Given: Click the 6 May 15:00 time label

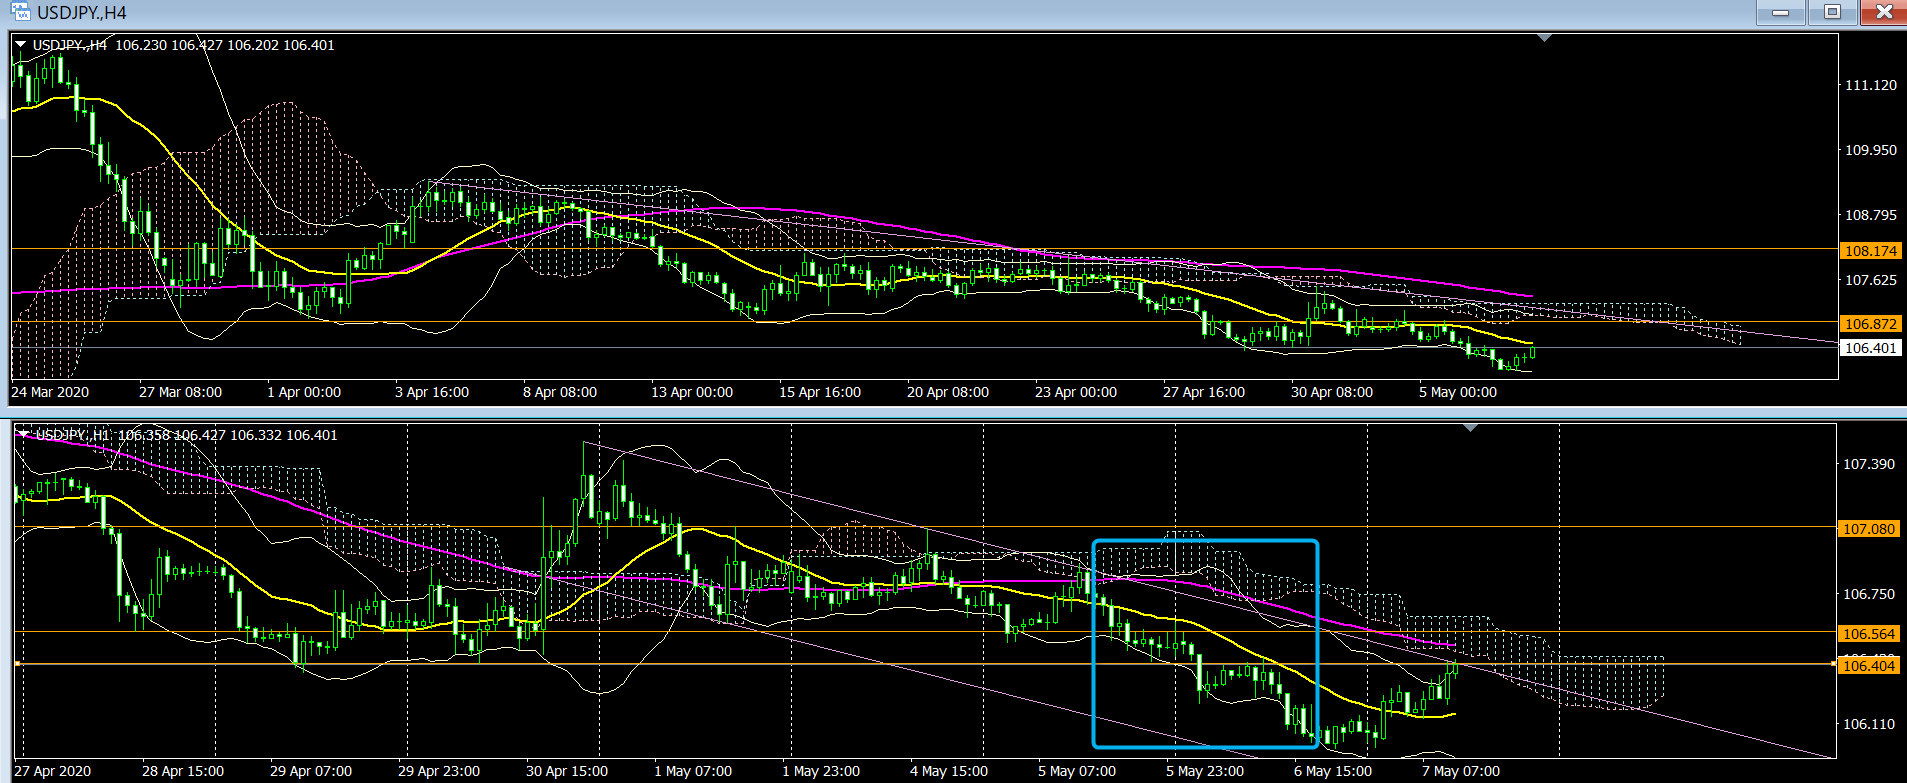Looking at the screenshot, I should click(1333, 771).
